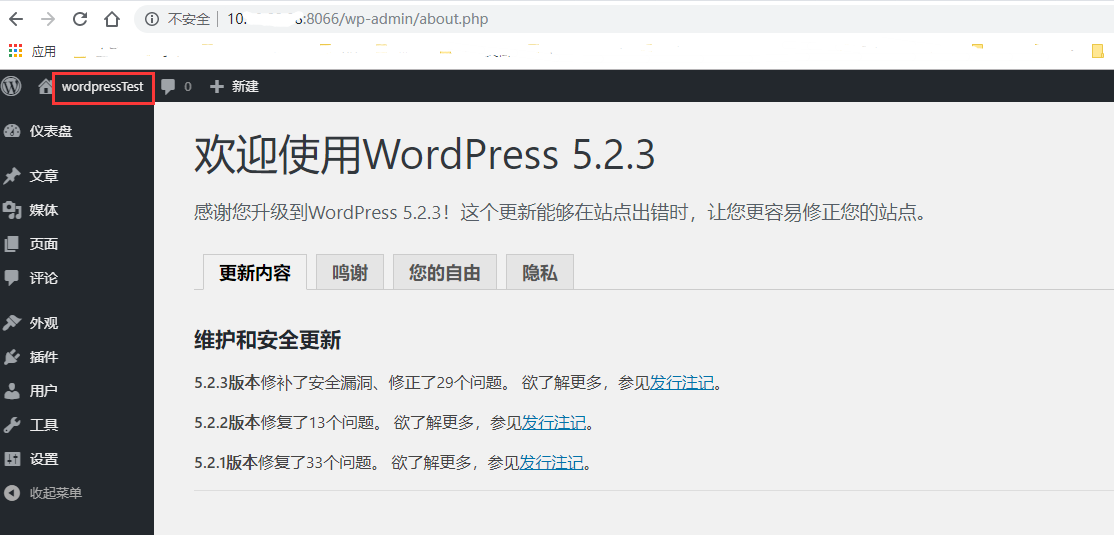Click the 评论 comment icon in sidebar
Image resolution: width=1114 pixels, height=535 pixels.
(11, 278)
